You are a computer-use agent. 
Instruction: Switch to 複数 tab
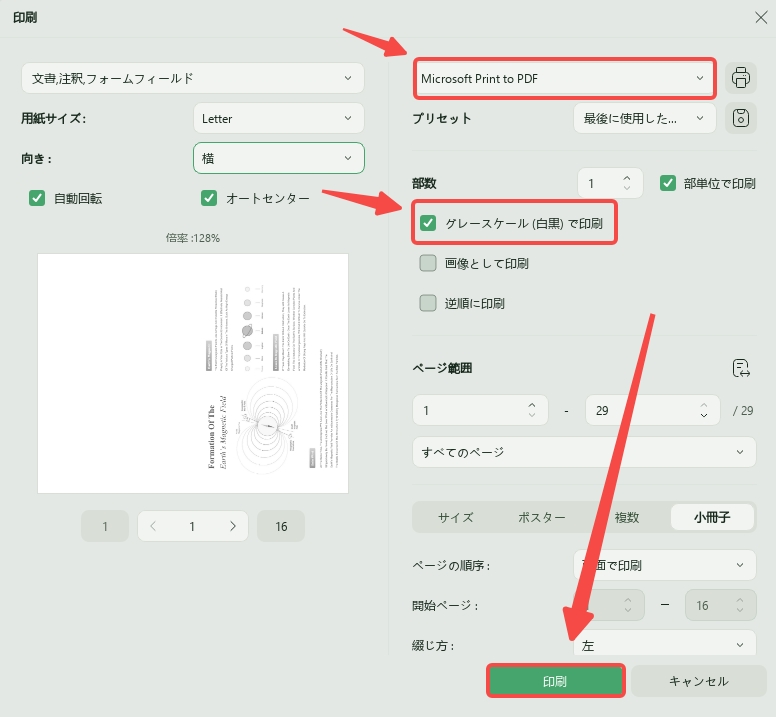click(x=627, y=517)
